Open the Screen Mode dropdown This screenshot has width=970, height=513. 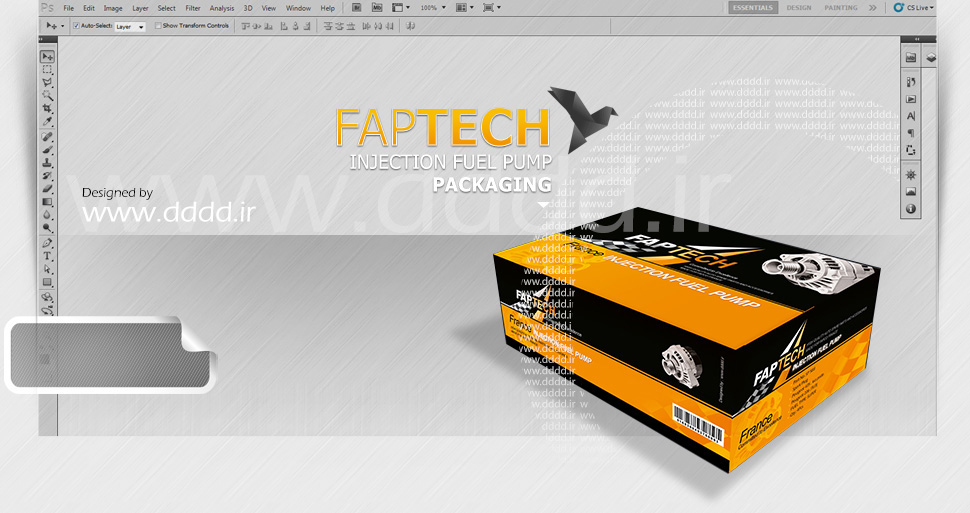pos(492,8)
